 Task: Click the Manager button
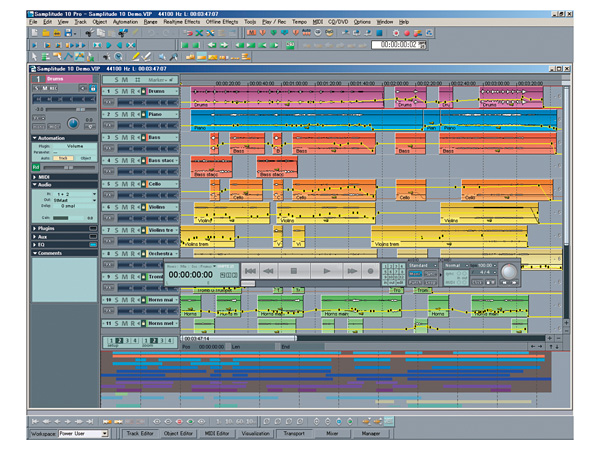(x=370, y=434)
